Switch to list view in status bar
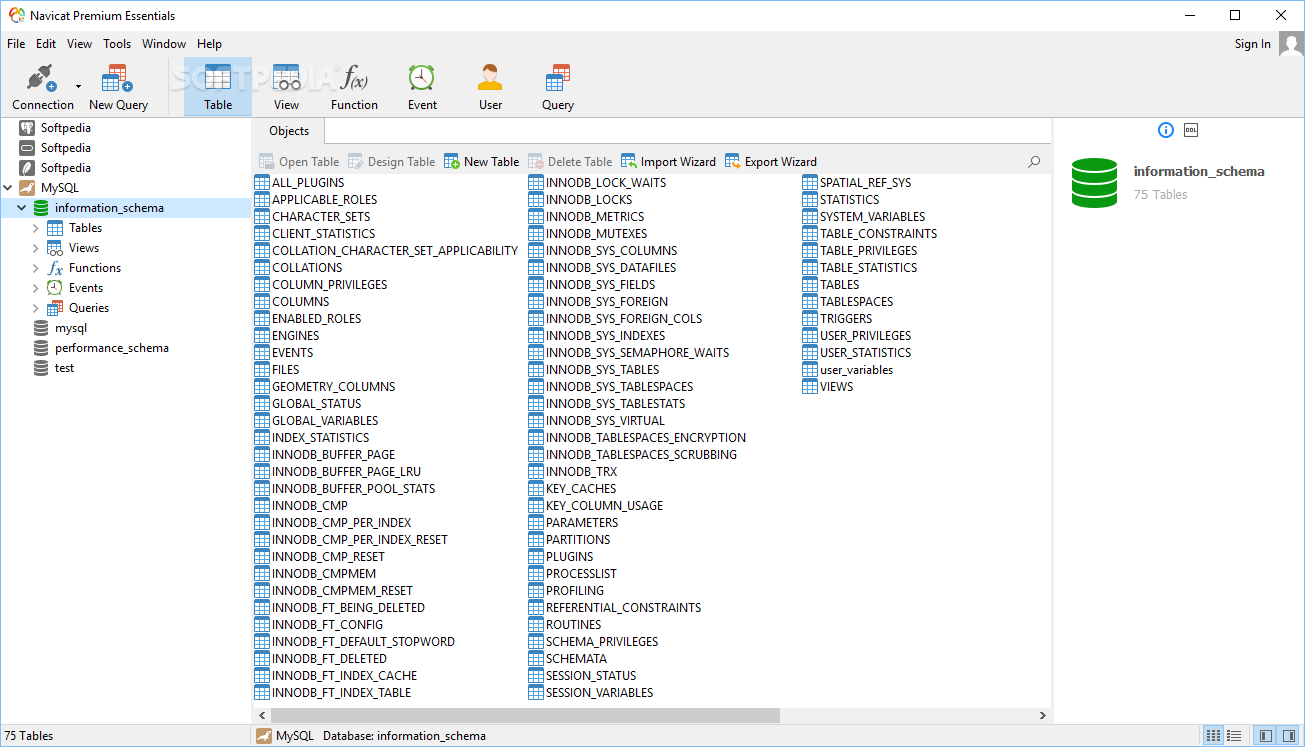Screen dimensions: 1305x747 pos(1213,735)
